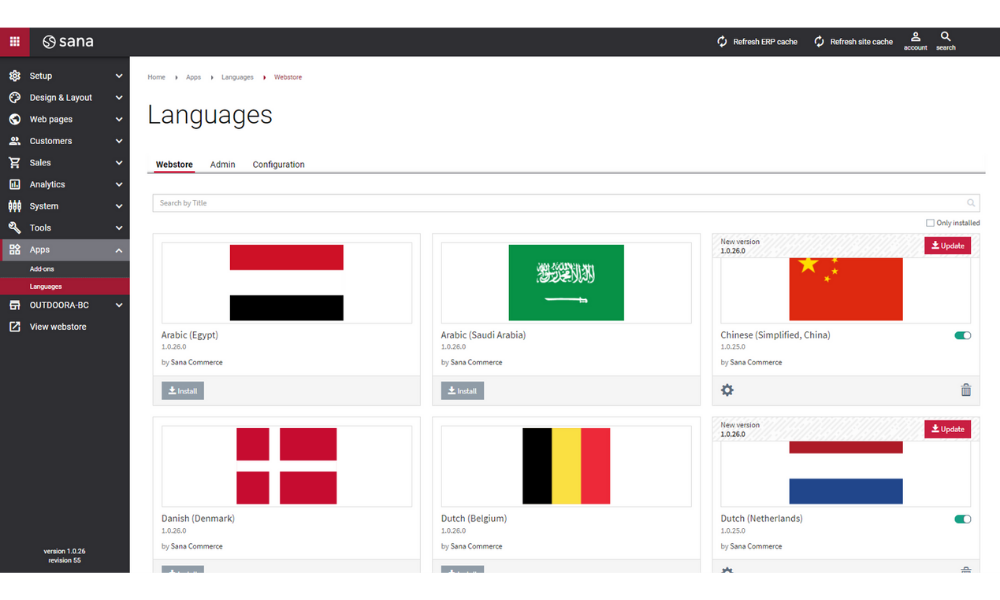Image resolution: width=1000 pixels, height=600 pixels.
Task: Click the Sales cart icon
Action: (x=15, y=163)
